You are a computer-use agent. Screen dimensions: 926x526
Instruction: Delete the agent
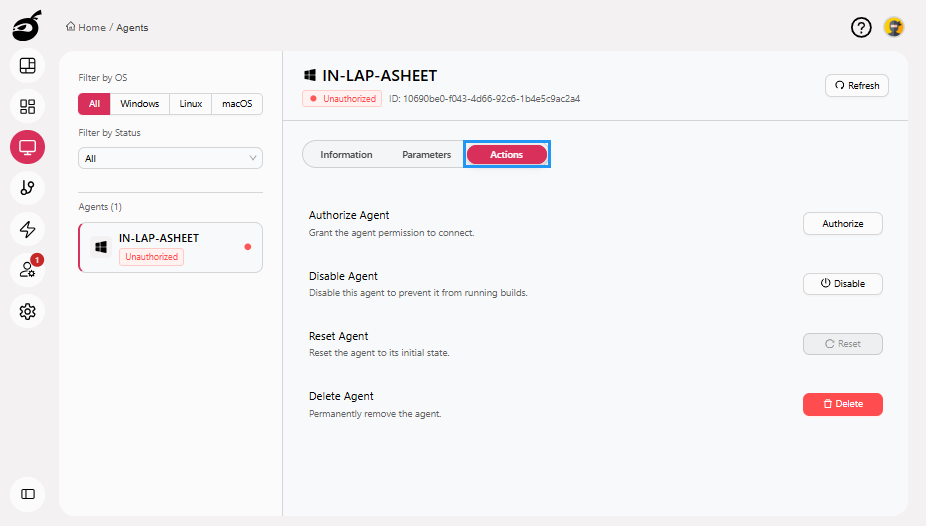[843, 404]
